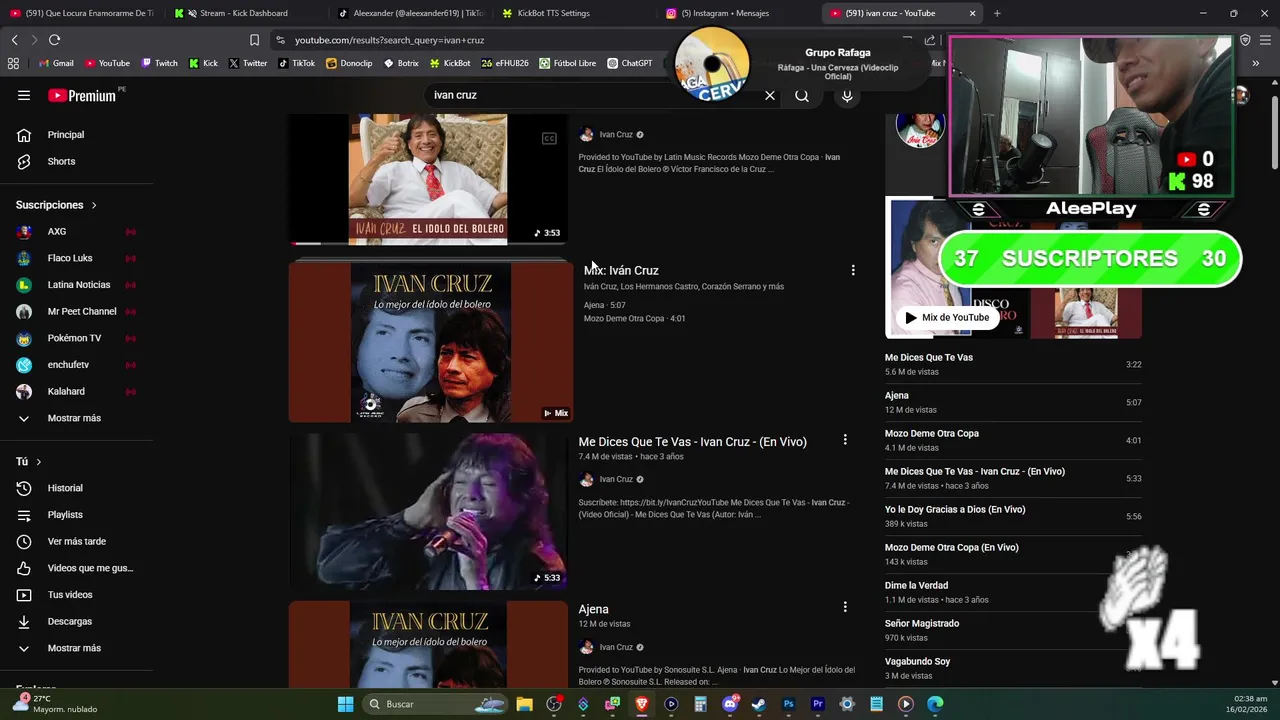This screenshot has width=1280, height=720.
Task: Open more options for Mix: Iván Cruz
Action: click(853, 270)
